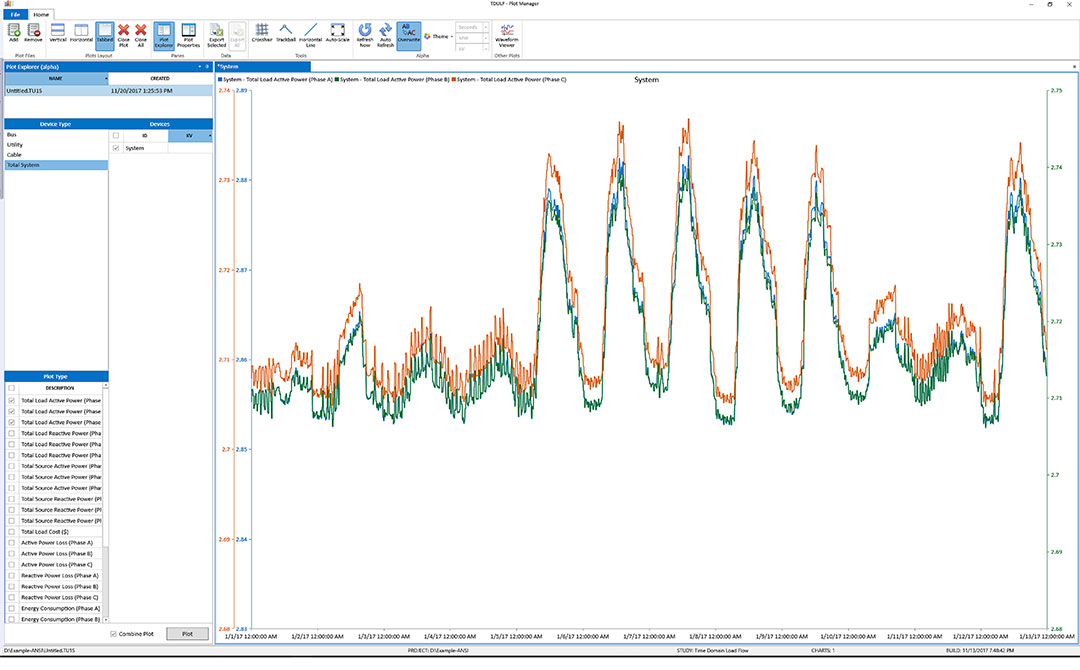1080x670 pixels.
Task: Uncheck the Combine Plot option
Action: tap(115, 633)
